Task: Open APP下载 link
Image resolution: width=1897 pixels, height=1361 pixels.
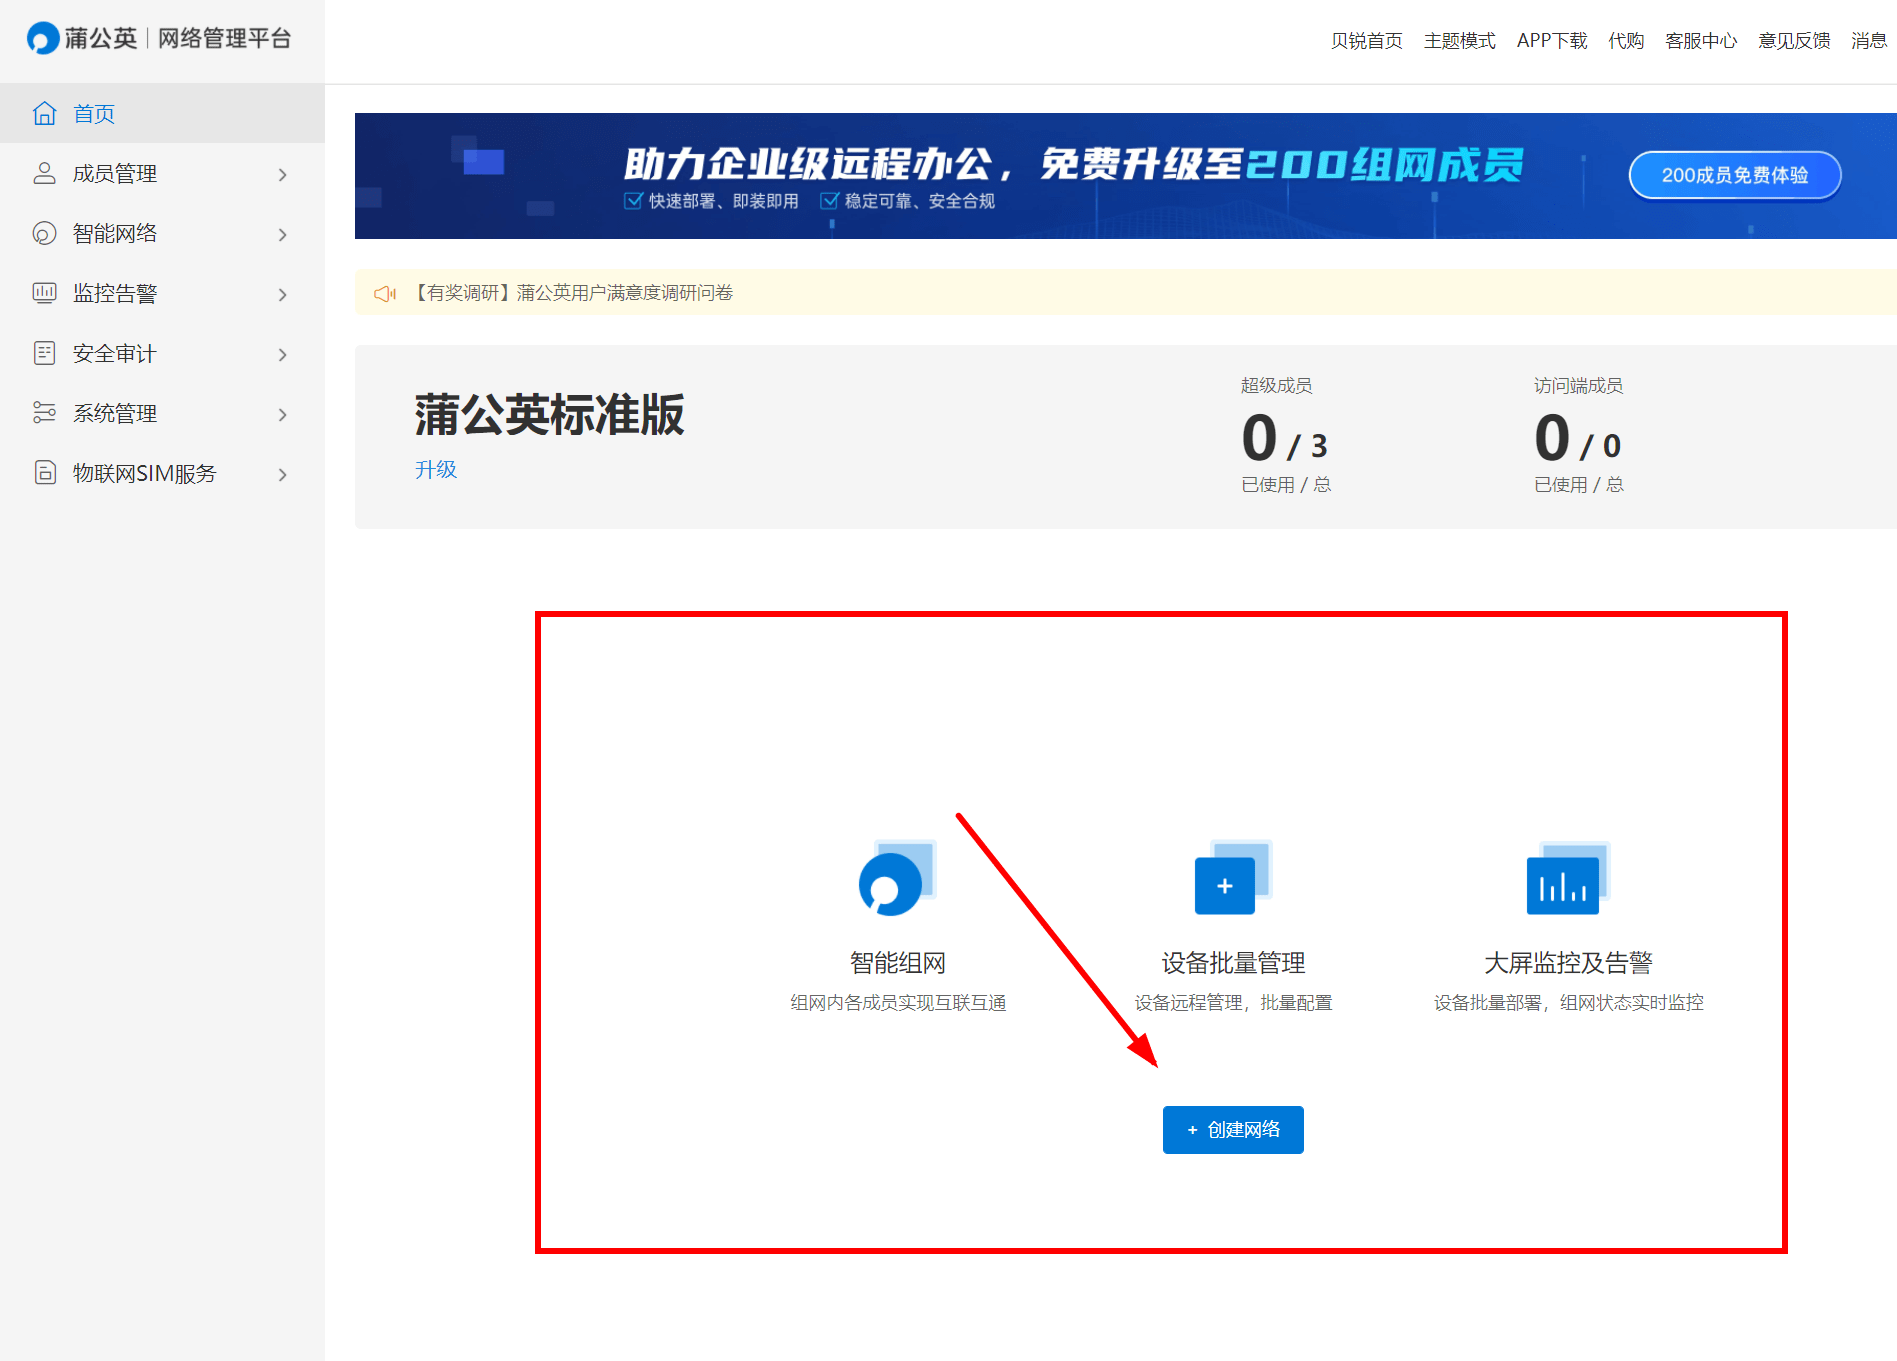Action: pos(1552,41)
